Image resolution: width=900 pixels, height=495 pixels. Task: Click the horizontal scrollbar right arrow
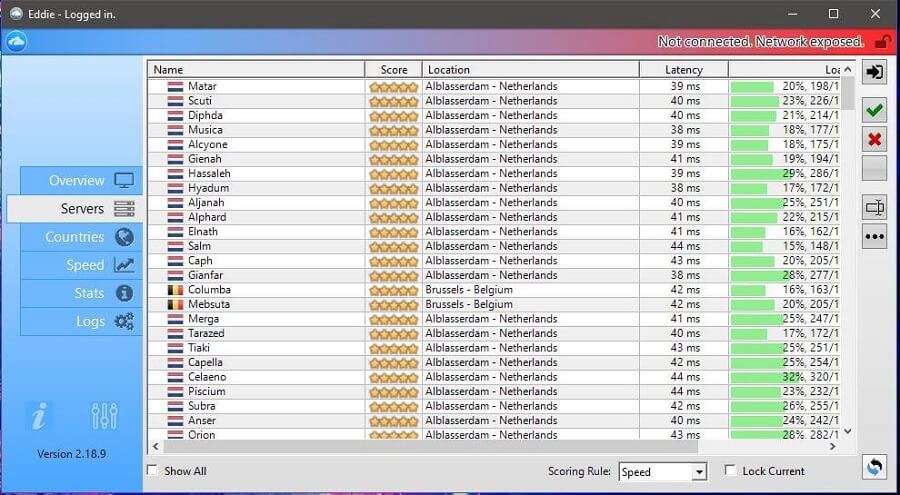833,446
